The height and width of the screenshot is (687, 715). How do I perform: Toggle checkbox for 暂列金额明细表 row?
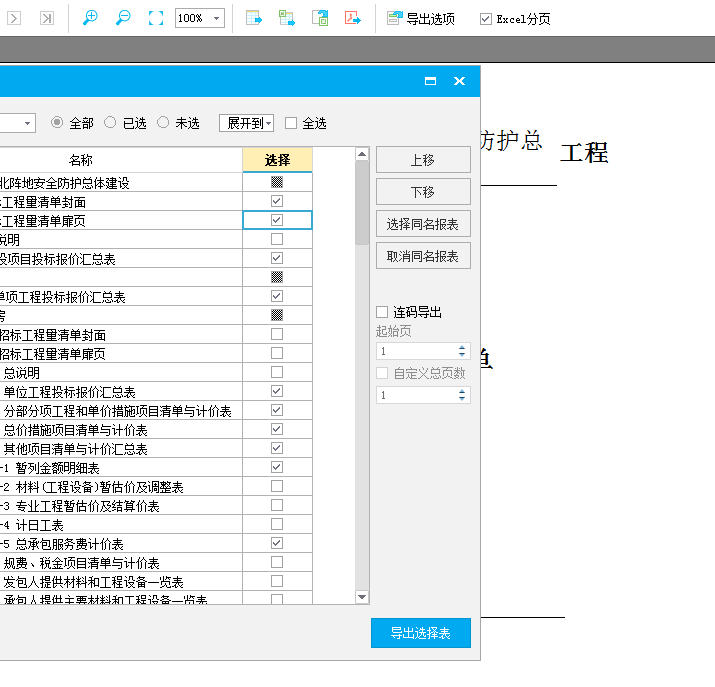click(x=277, y=467)
